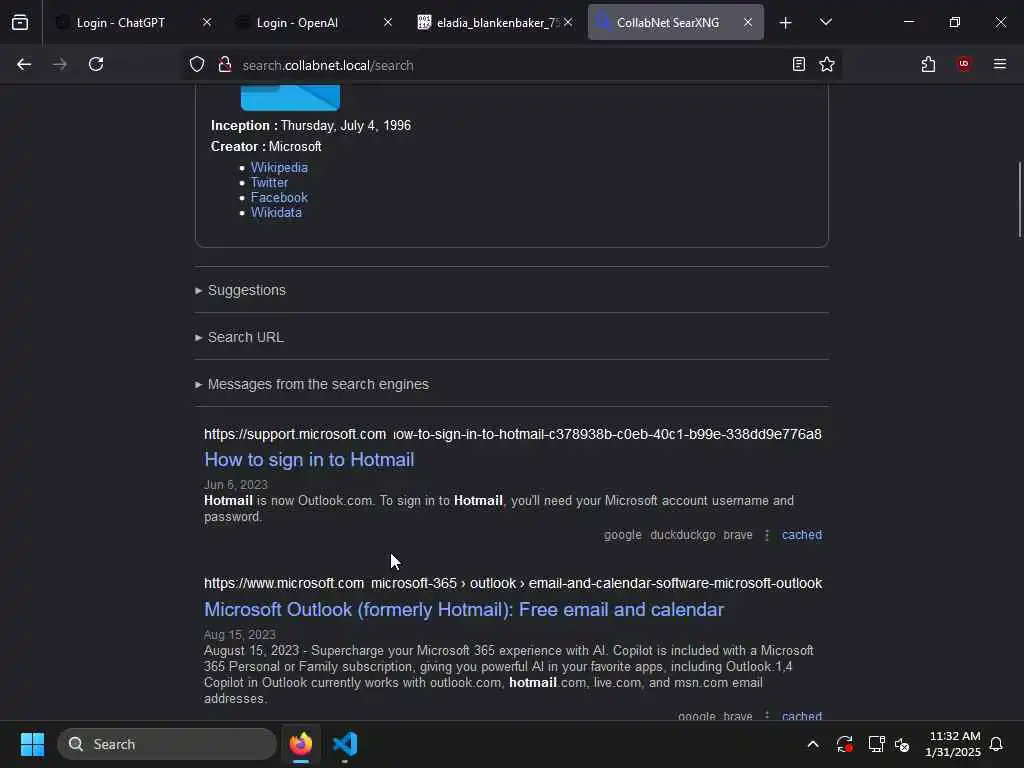The width and height of the screenshot is (1024, 768).
Task: Reload the current page
Action: [96, 64]
